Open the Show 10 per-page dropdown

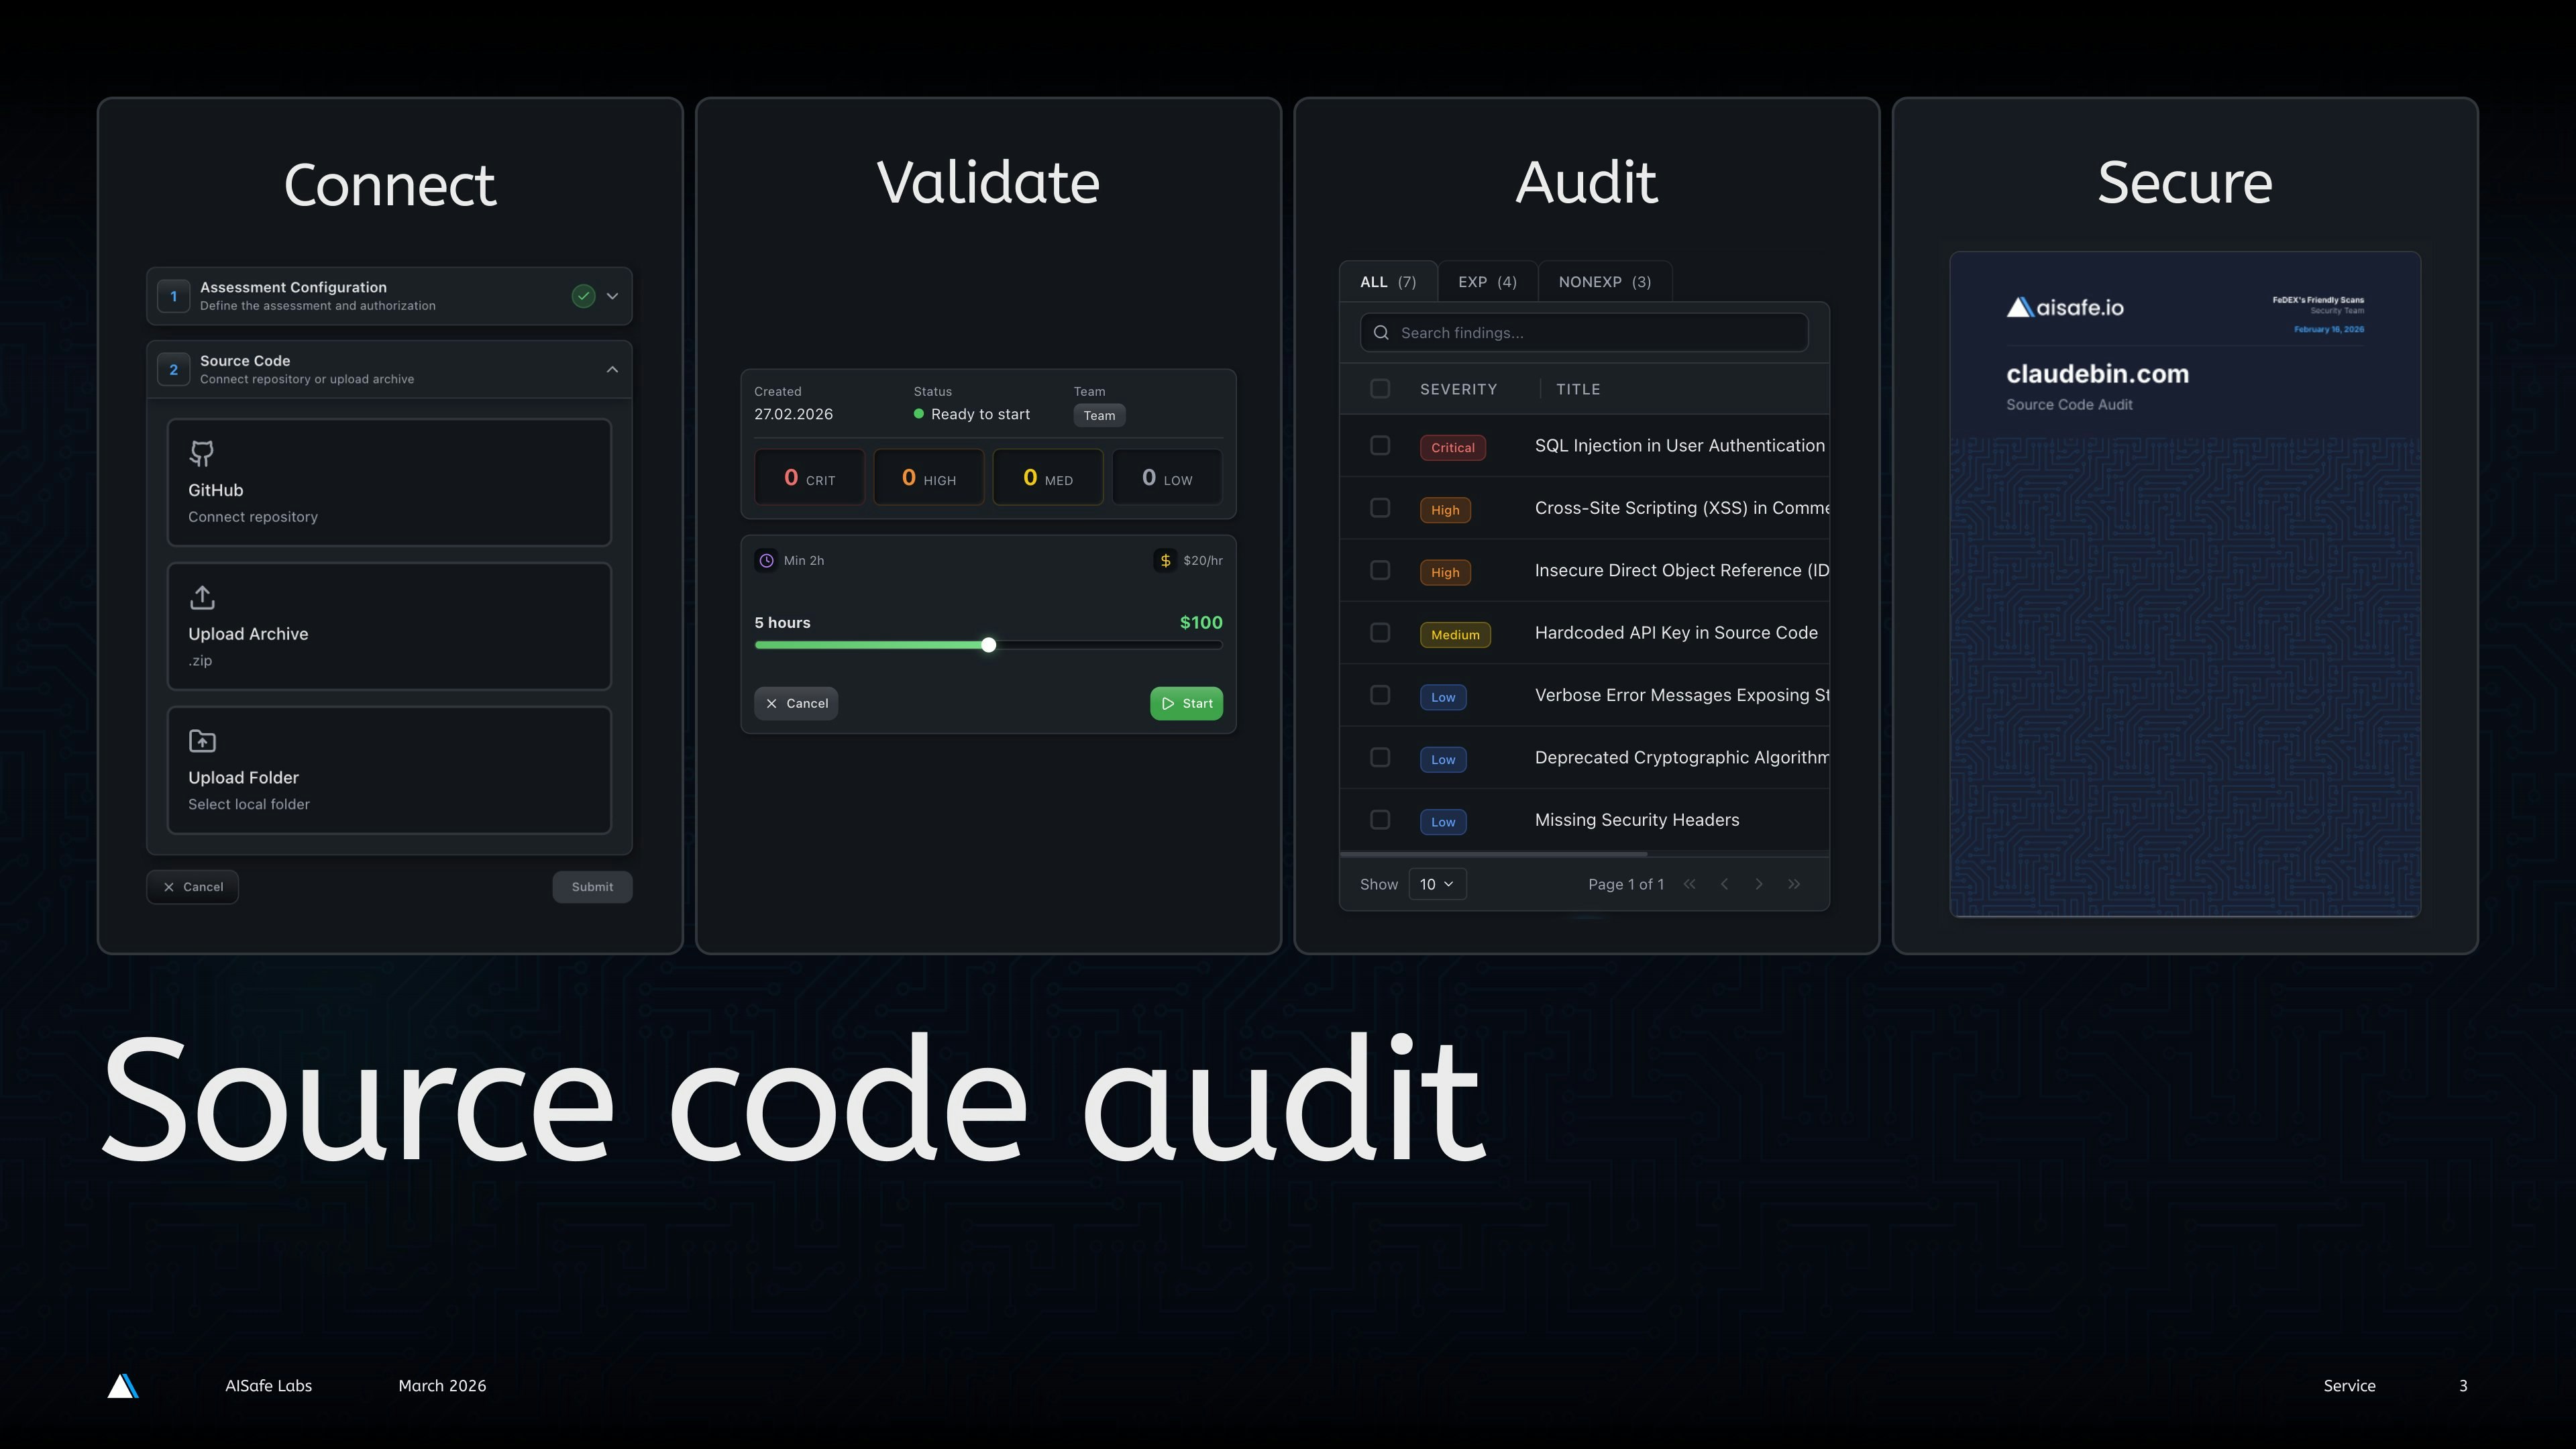click(x=1437, y=884)
